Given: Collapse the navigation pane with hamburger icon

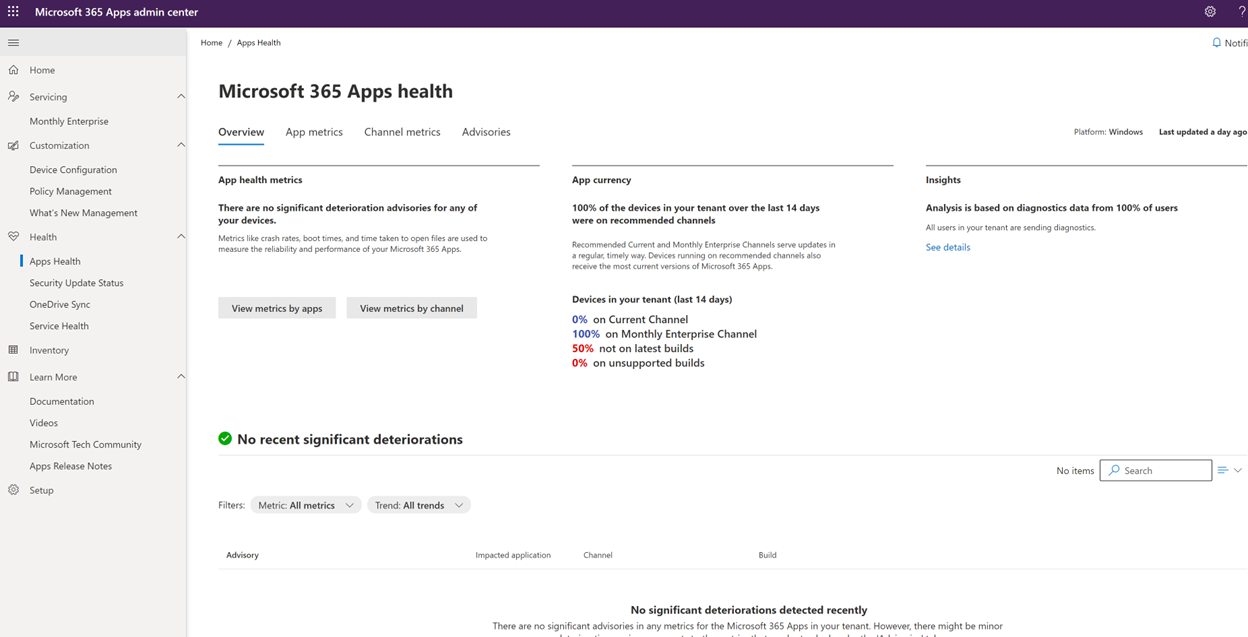Looking at the screenshot, I should [13, 42].
